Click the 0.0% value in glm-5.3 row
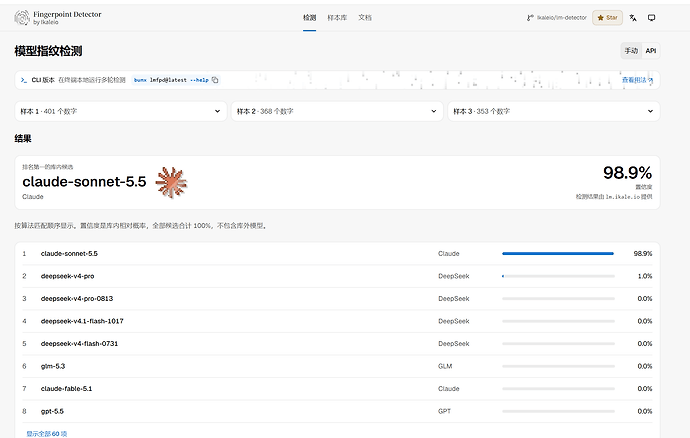 point(645,366)
